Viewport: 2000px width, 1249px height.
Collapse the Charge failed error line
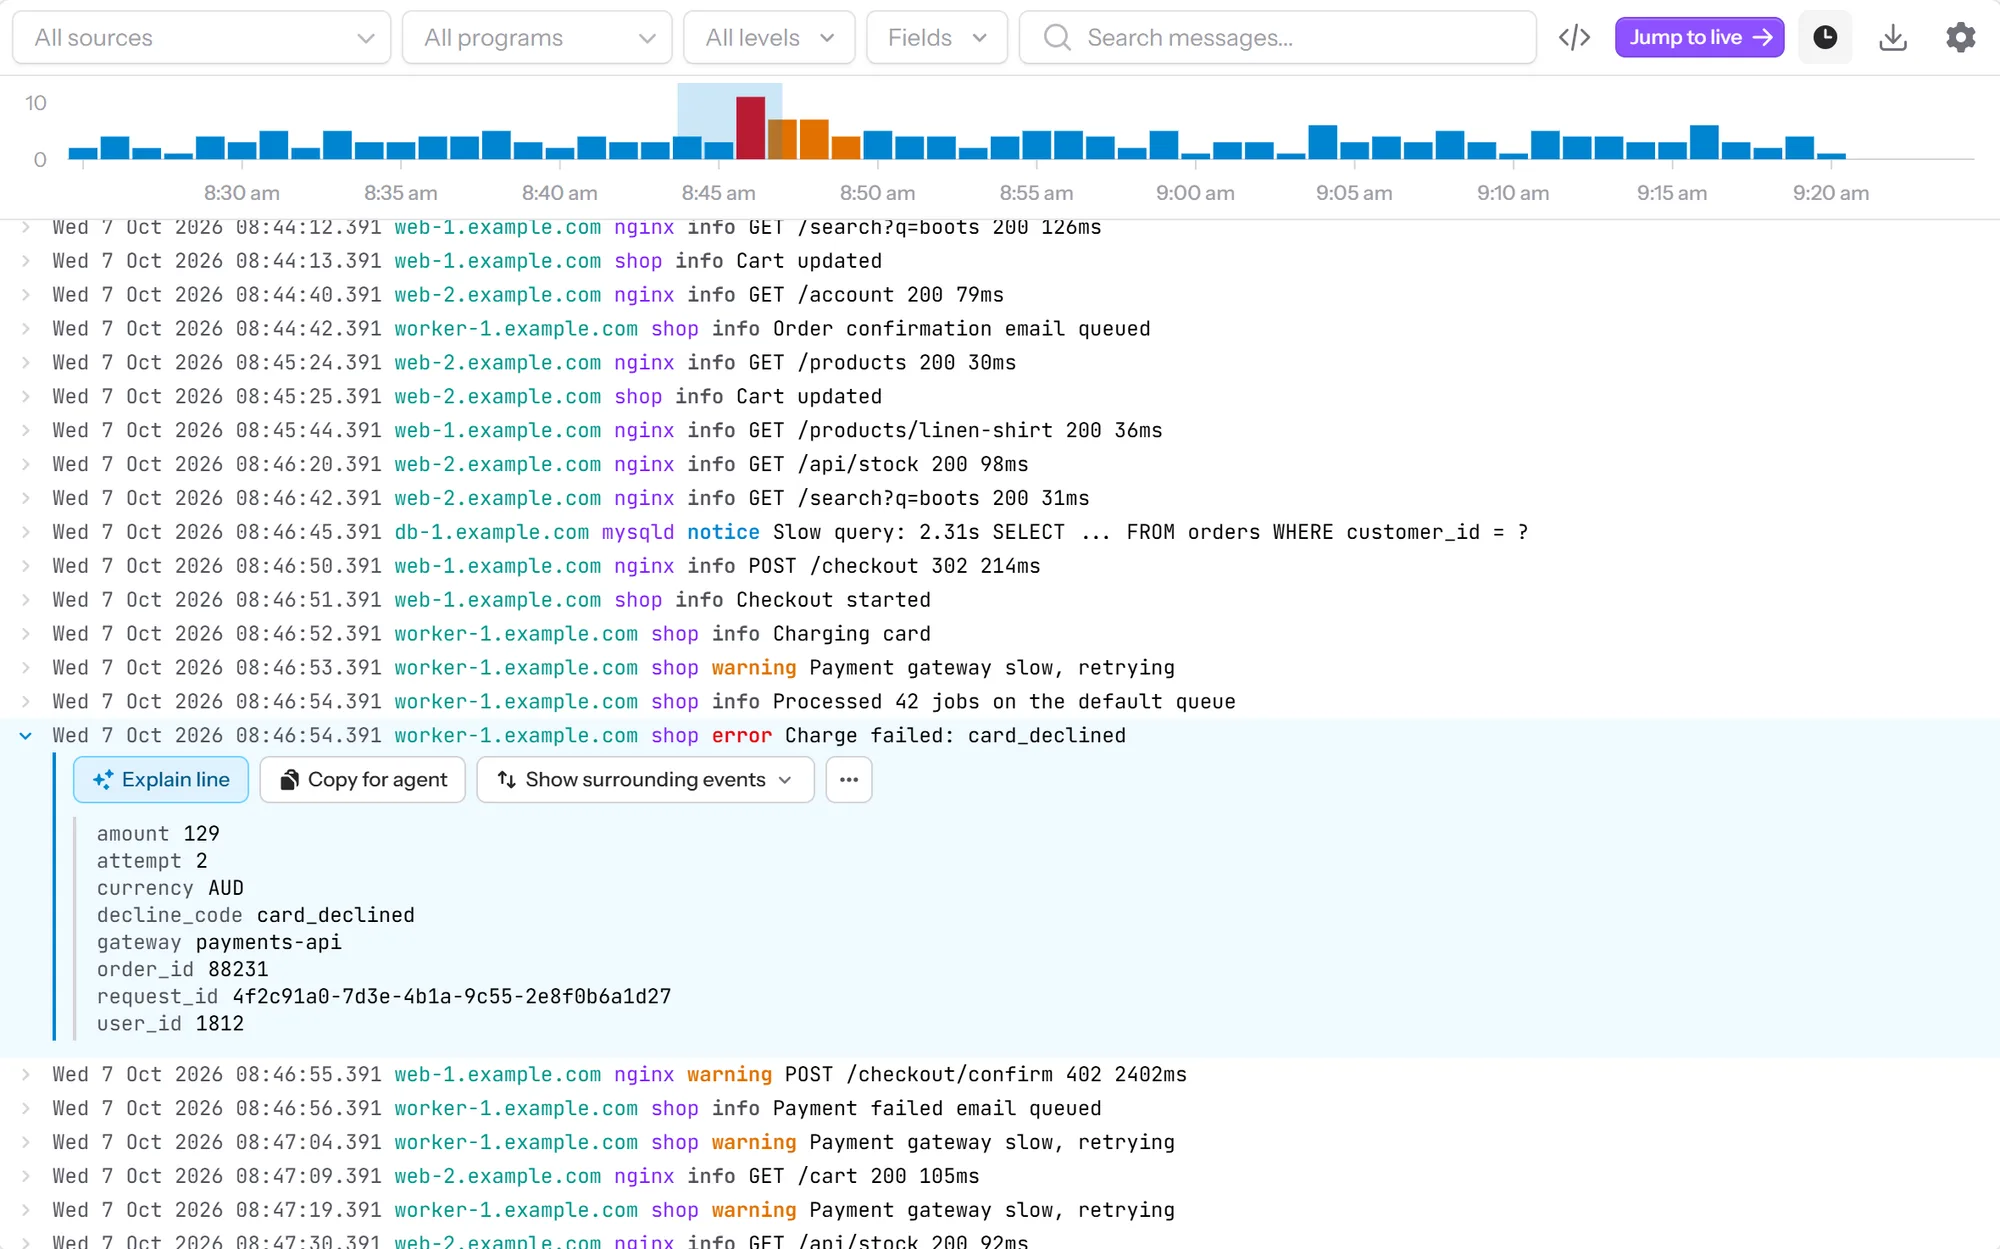(x=26, y=736)
